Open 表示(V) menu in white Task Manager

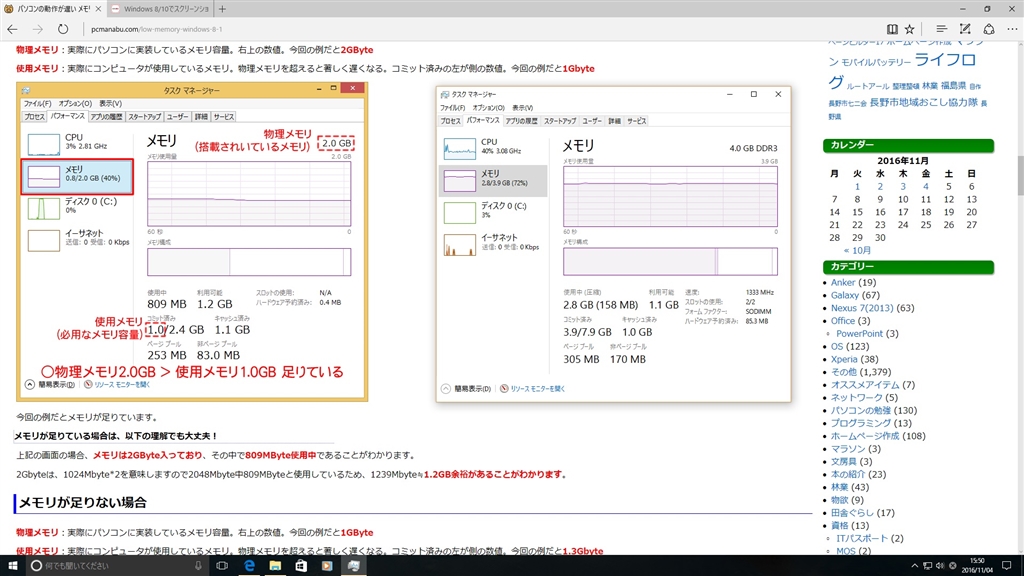(x=522, y=108)
